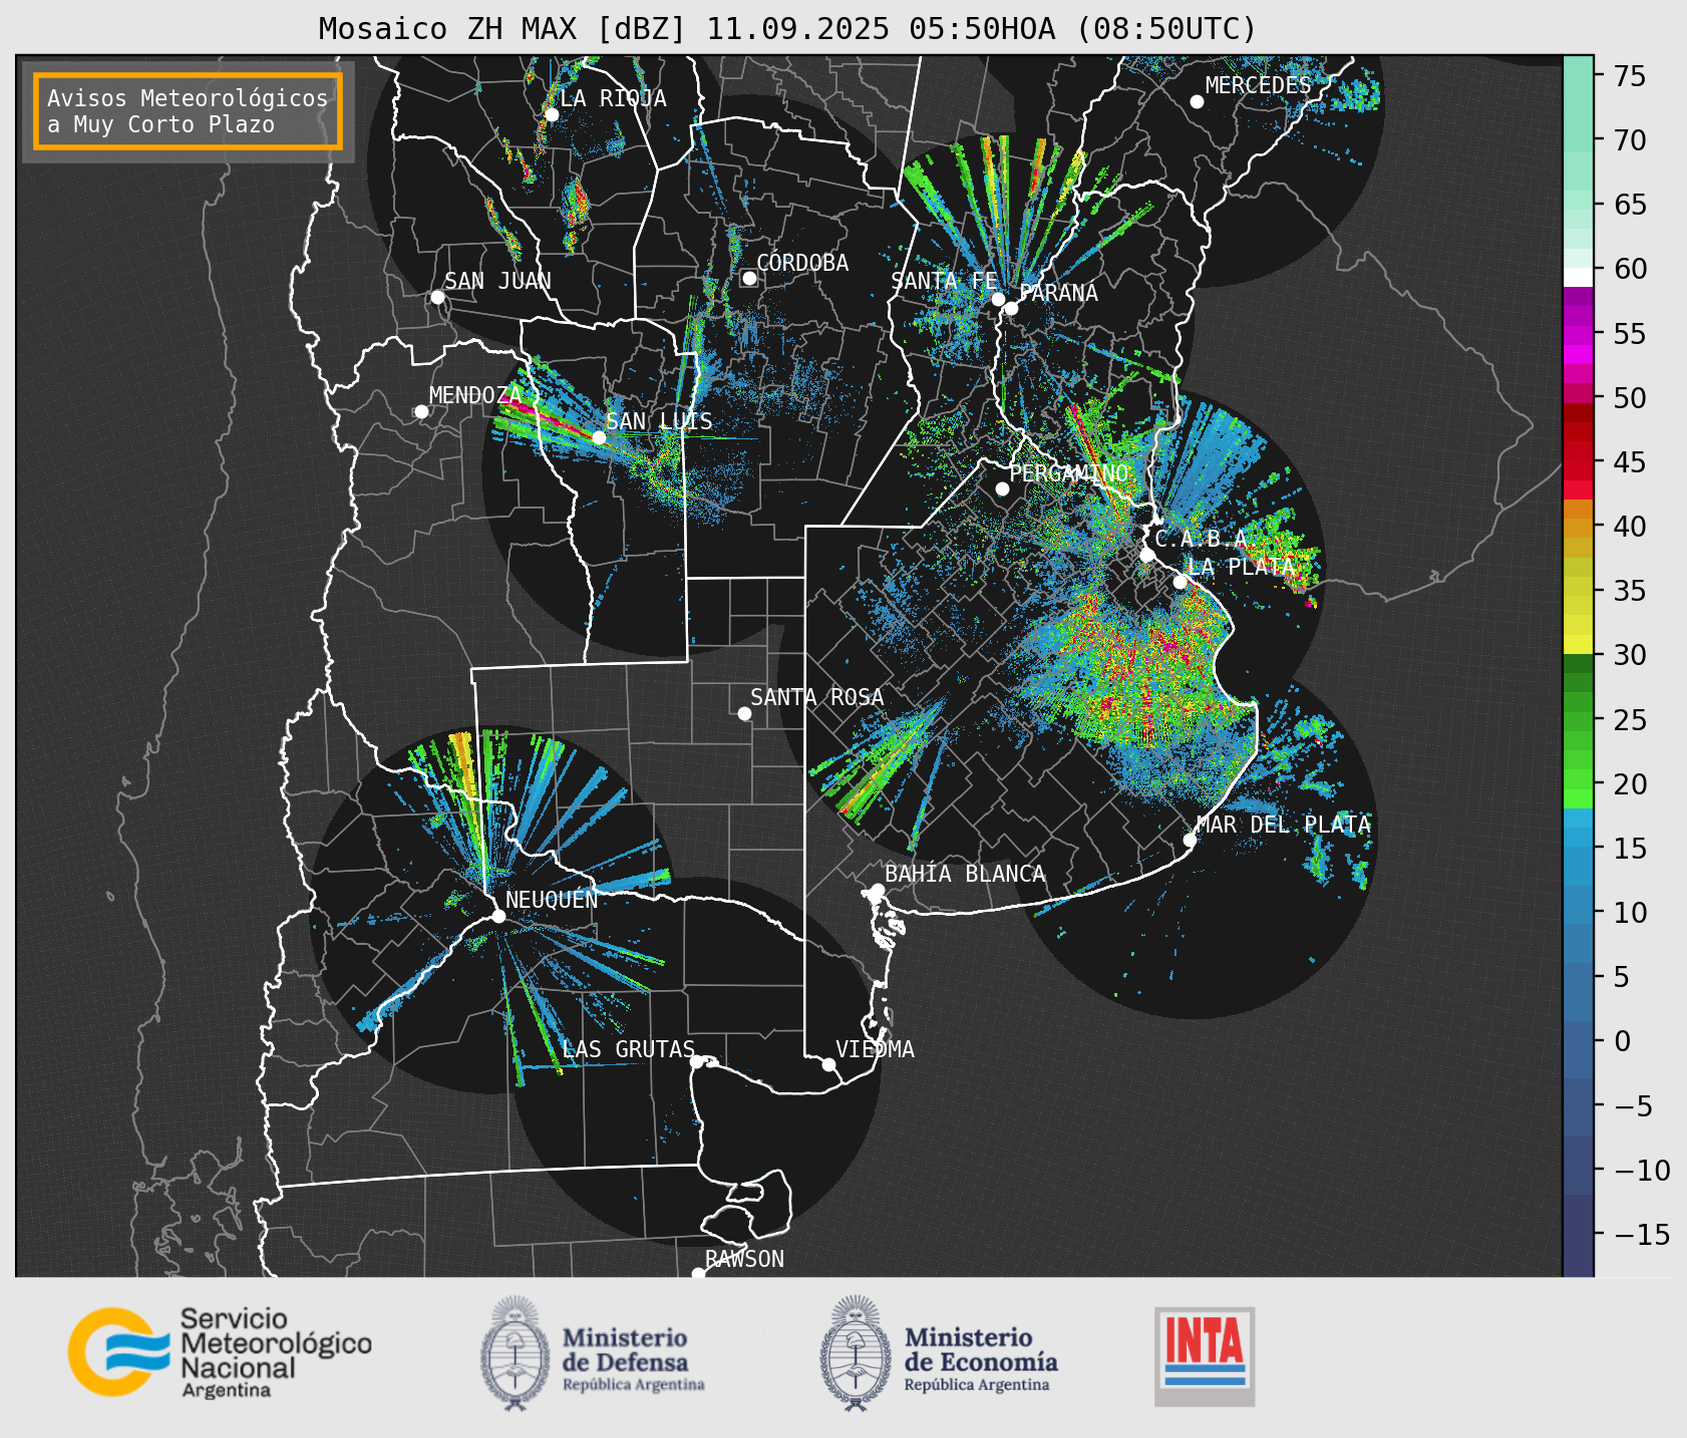Click the San Luis city marker

pos(598,438)
